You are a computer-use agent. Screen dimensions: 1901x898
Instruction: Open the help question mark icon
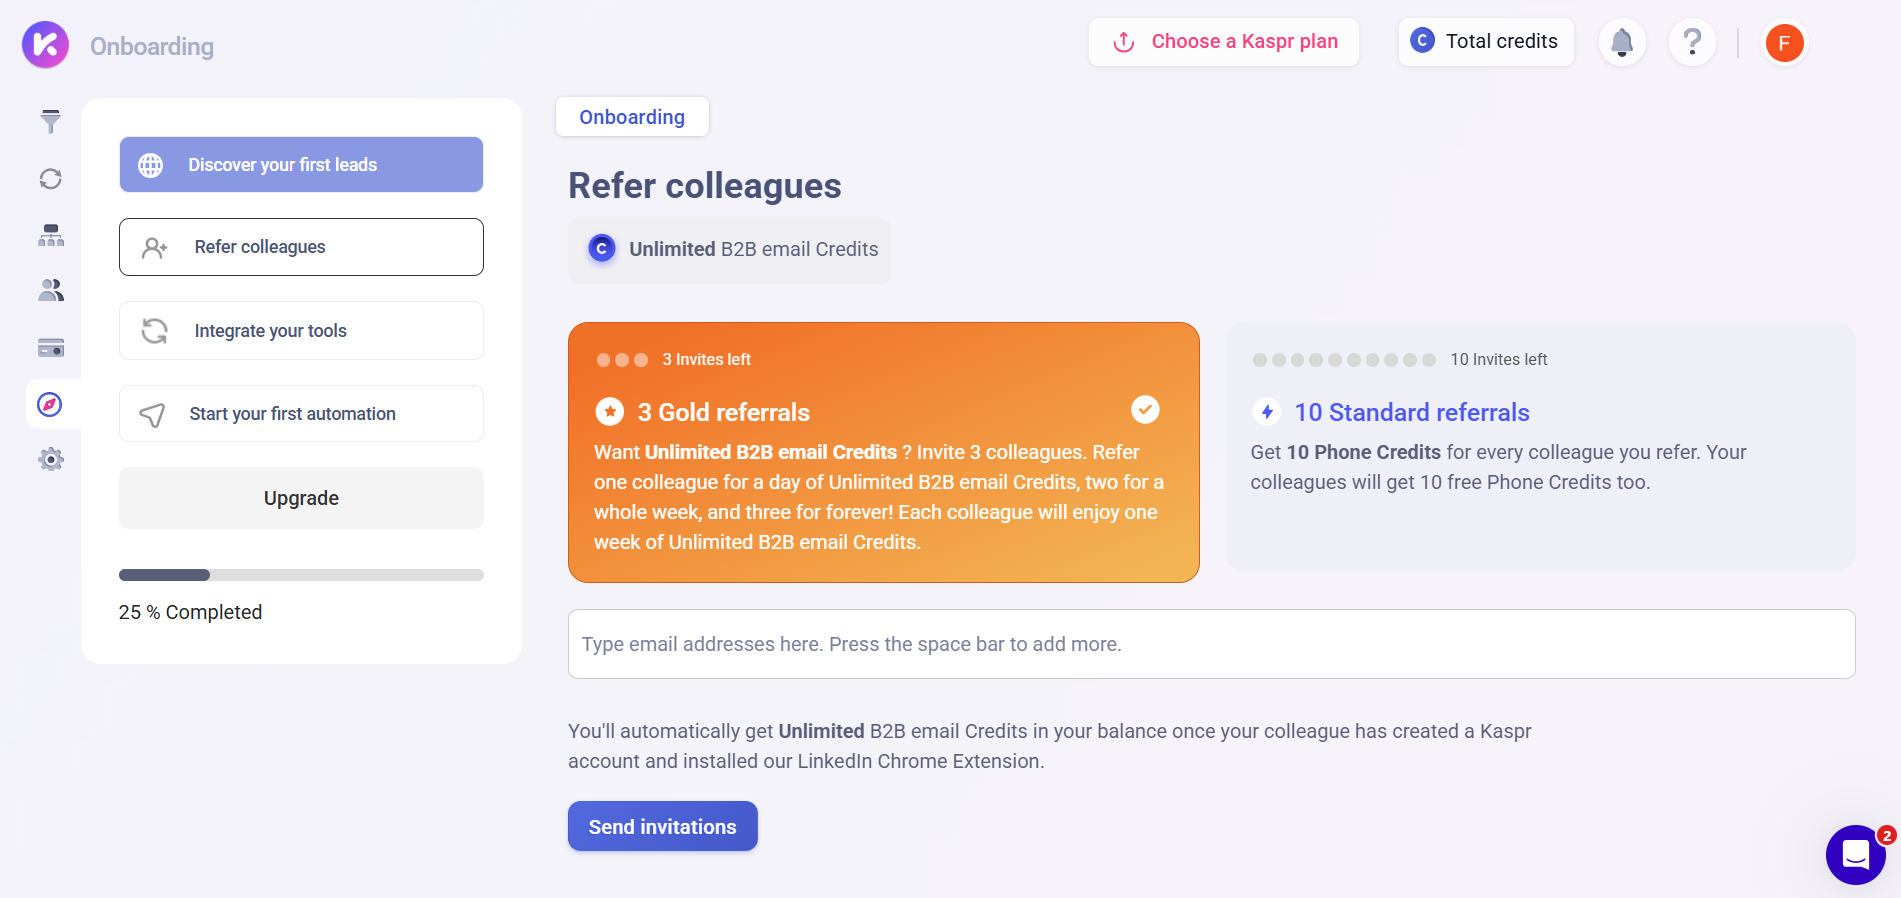(x=1692, y=42)
